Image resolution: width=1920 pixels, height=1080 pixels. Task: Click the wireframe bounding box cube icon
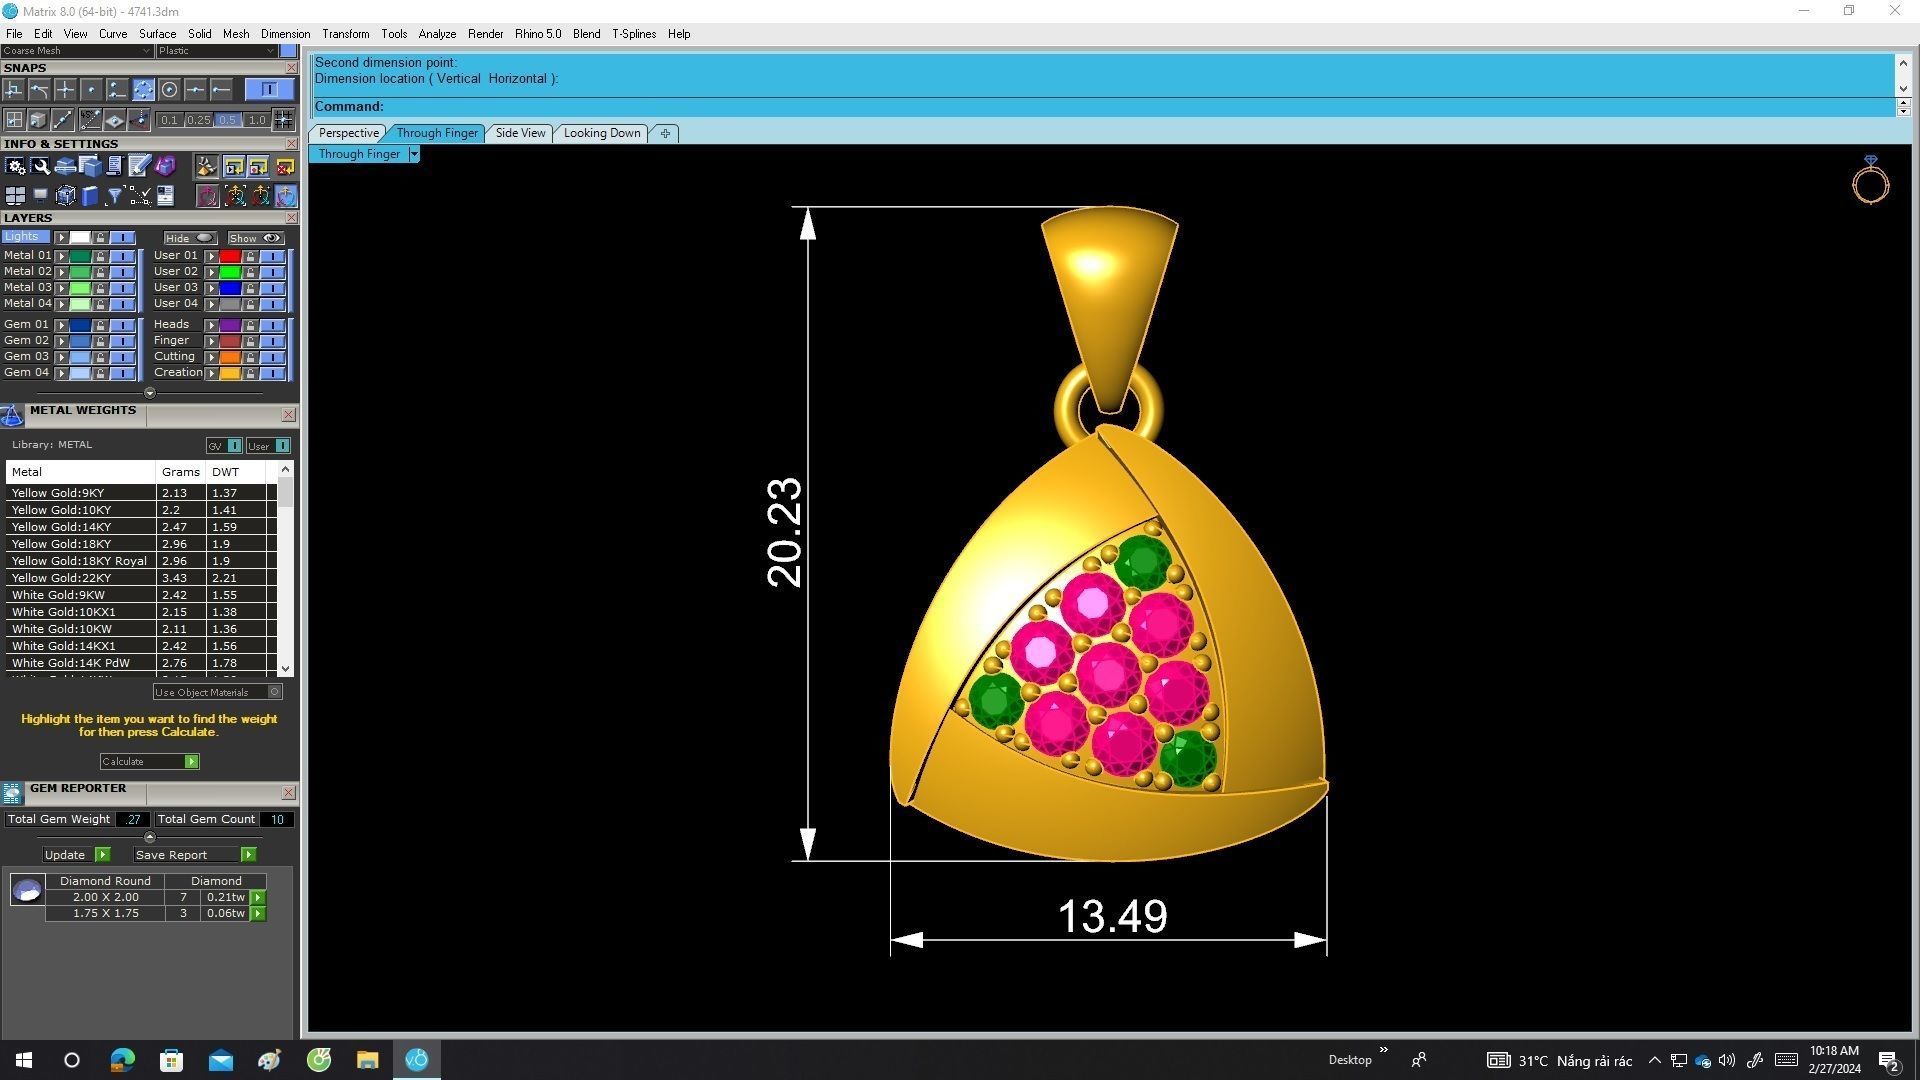click(65, 196)
